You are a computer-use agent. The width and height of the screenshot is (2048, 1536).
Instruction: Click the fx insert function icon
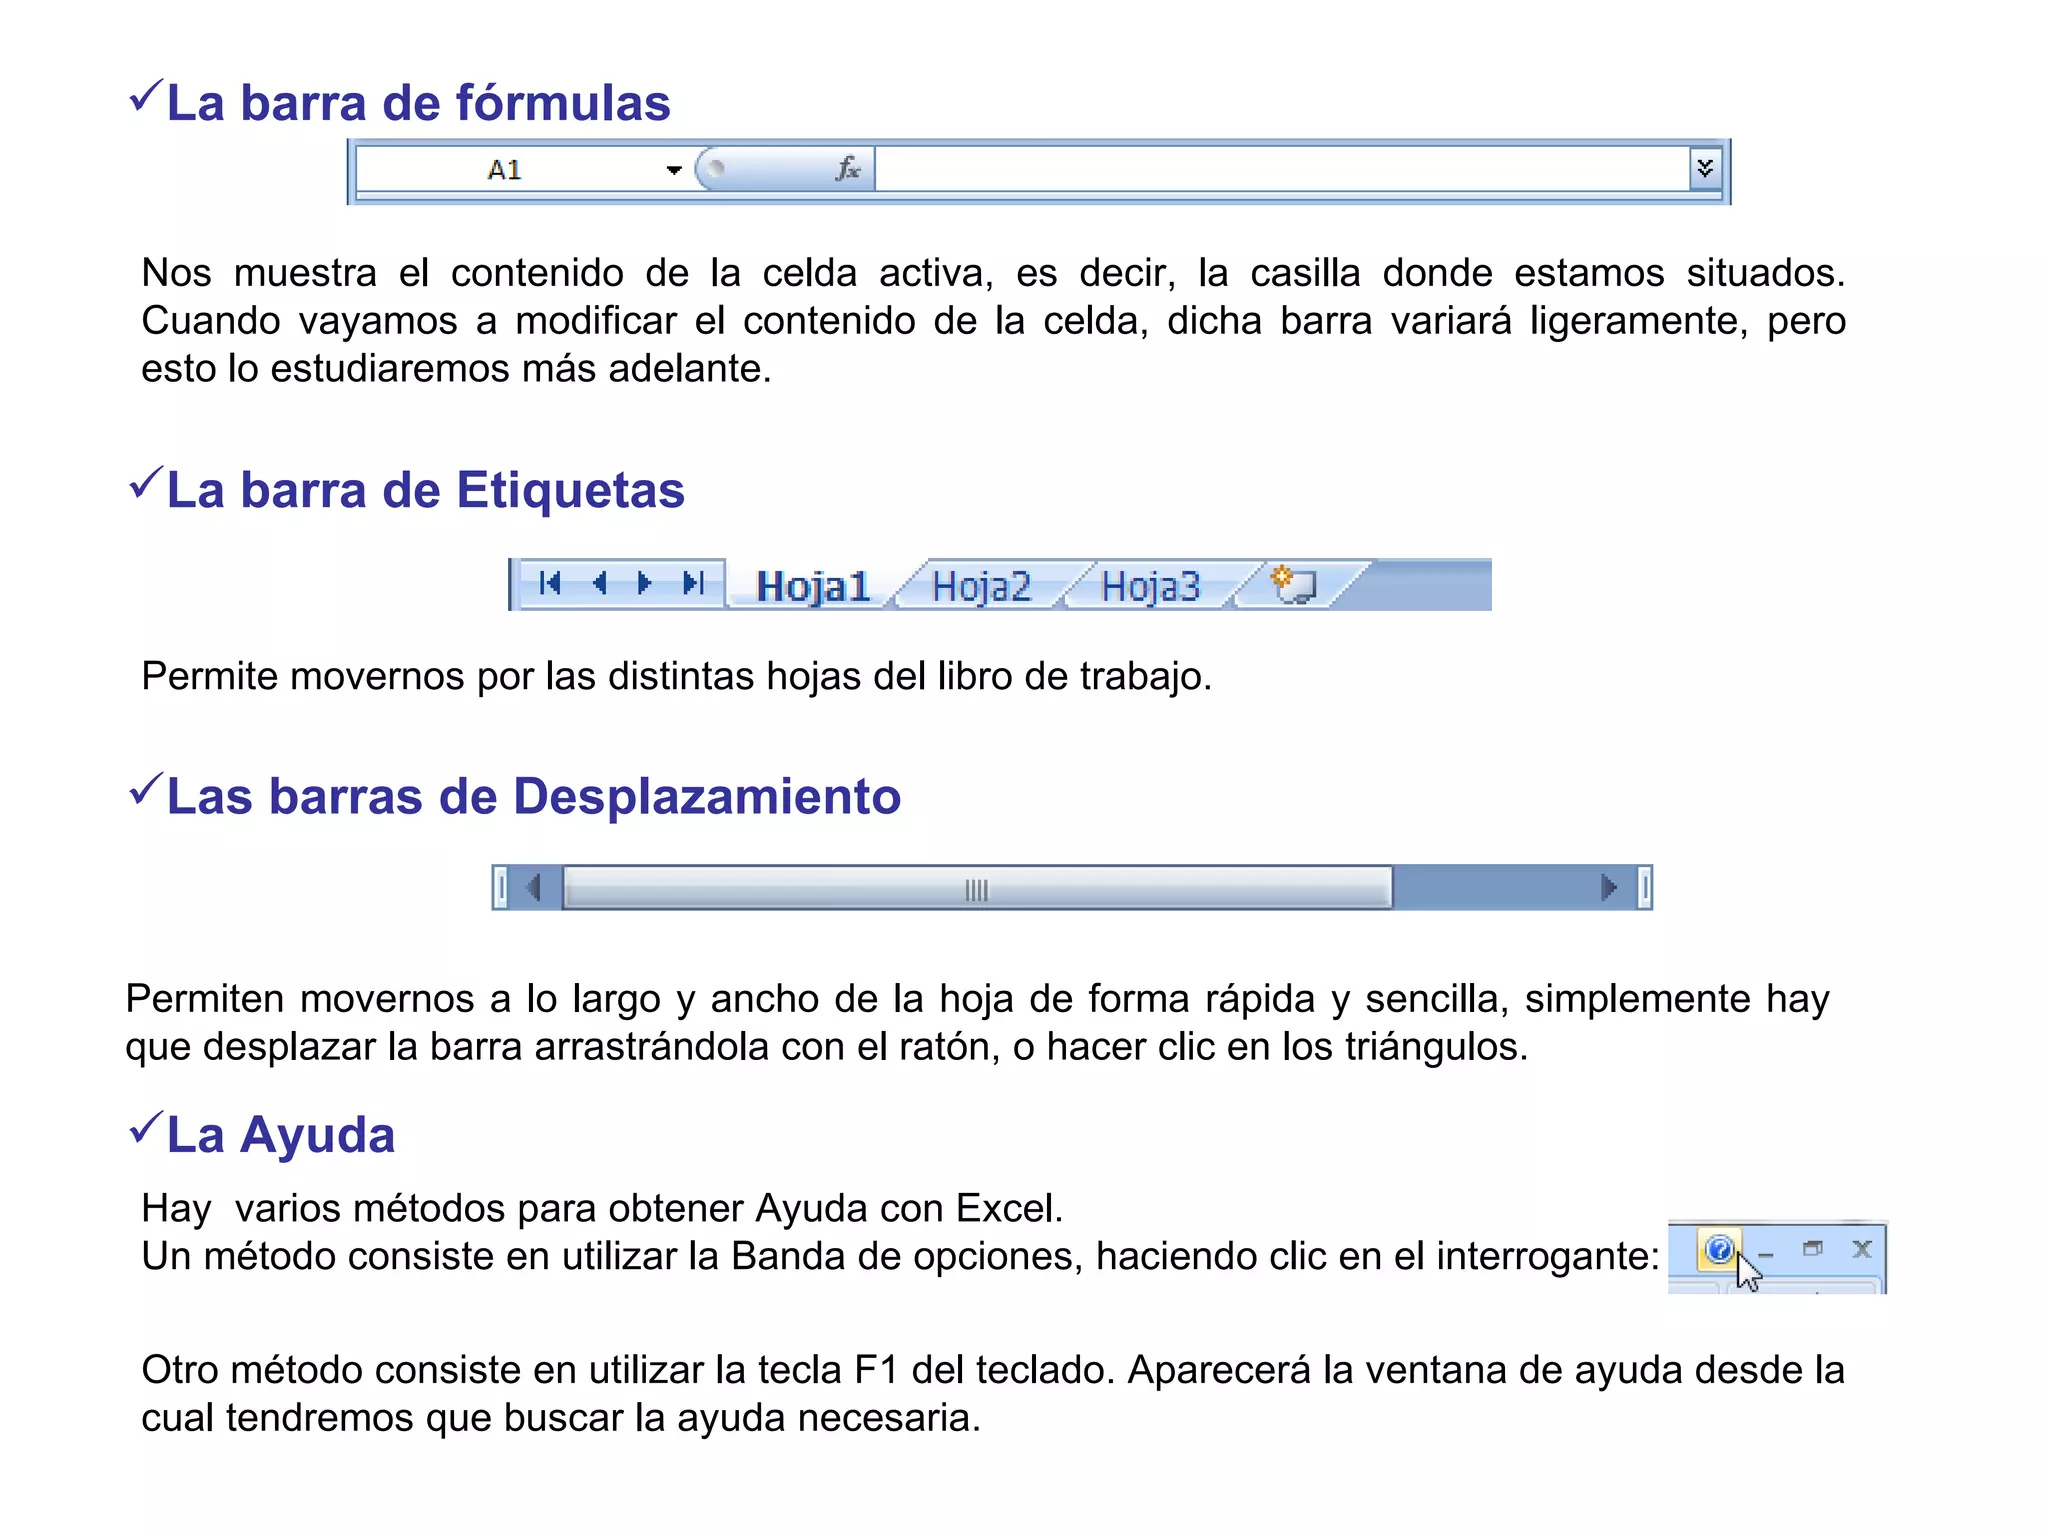(848, 169)
